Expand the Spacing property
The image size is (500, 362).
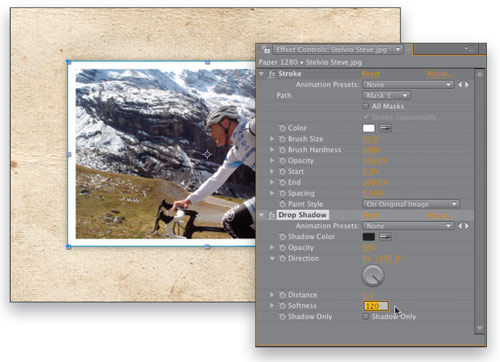coord(272,193)
